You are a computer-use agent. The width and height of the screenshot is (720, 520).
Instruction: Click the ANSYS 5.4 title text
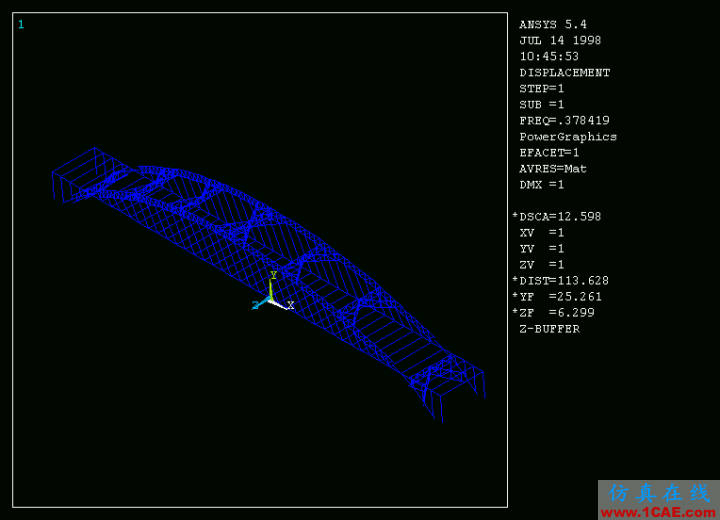(x=553, y=25)
